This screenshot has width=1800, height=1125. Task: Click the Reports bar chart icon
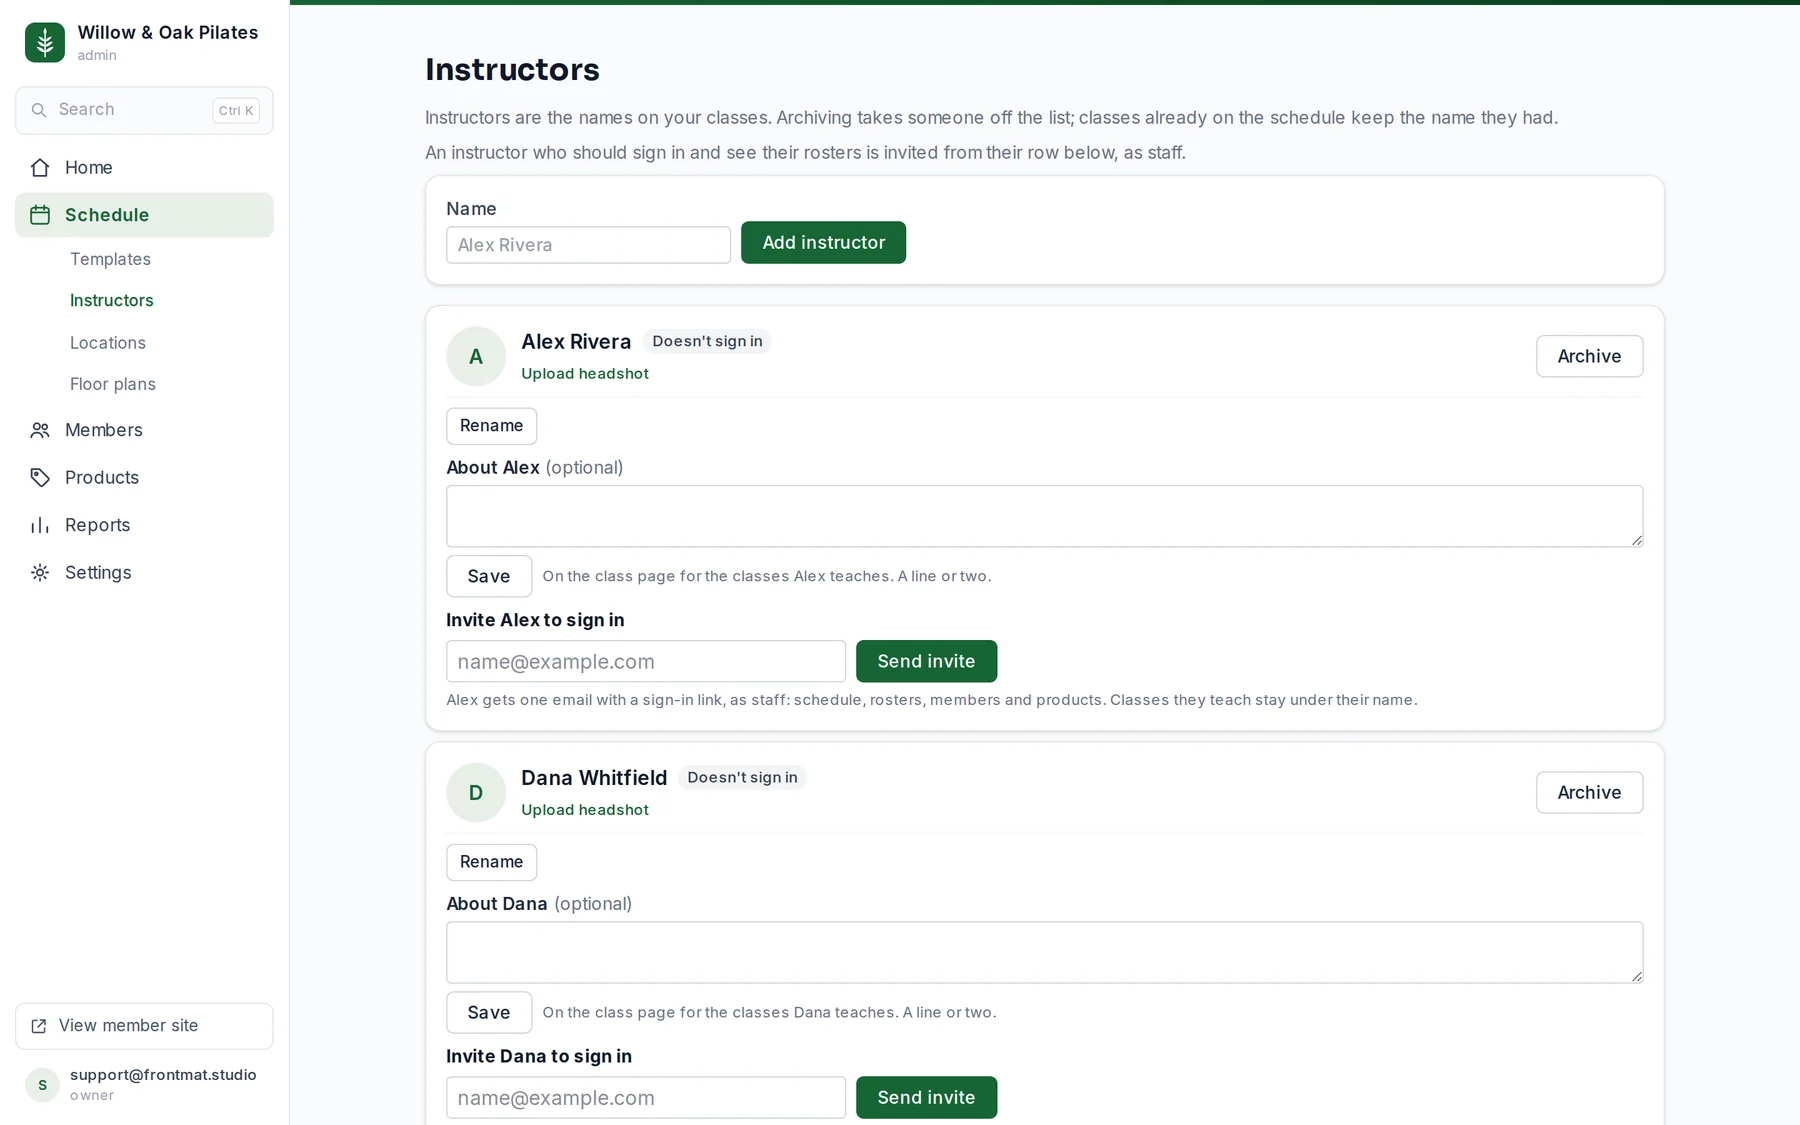click(x=40, y=525)
